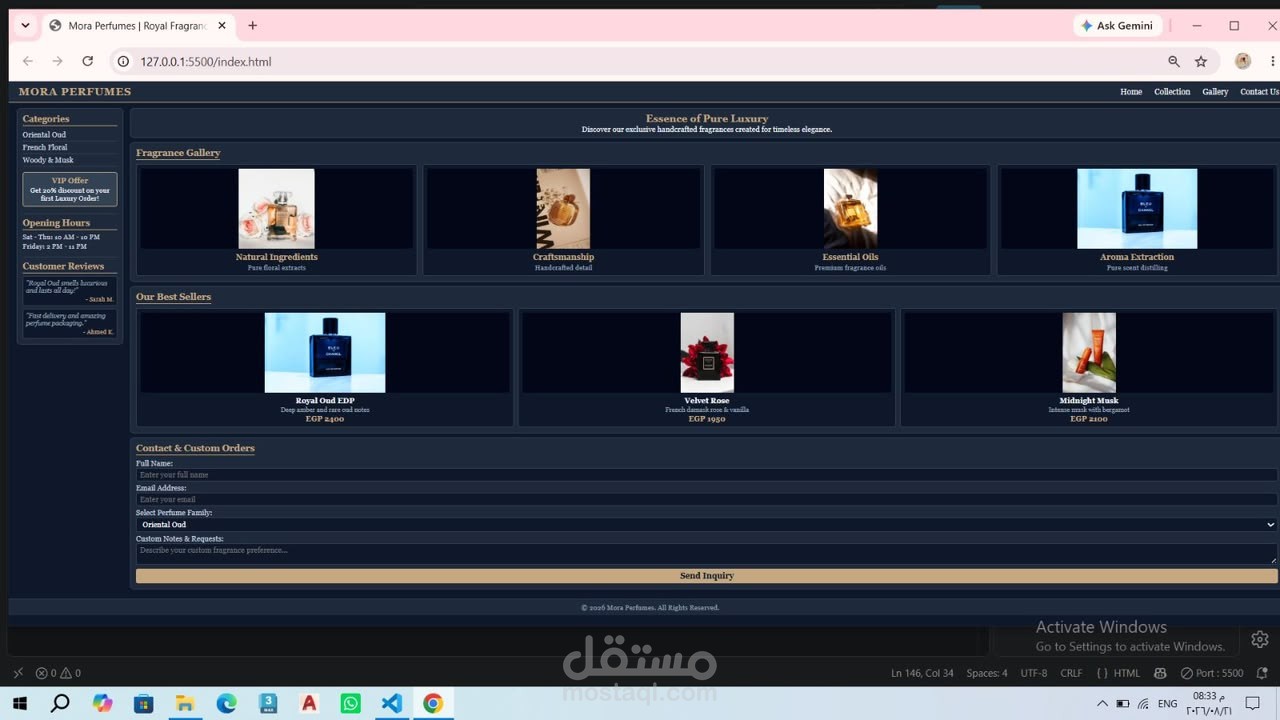Click the Natural Ingredients gallery image
The image size is (1280, 720).
pyautogui.click(x=277, y=209)
